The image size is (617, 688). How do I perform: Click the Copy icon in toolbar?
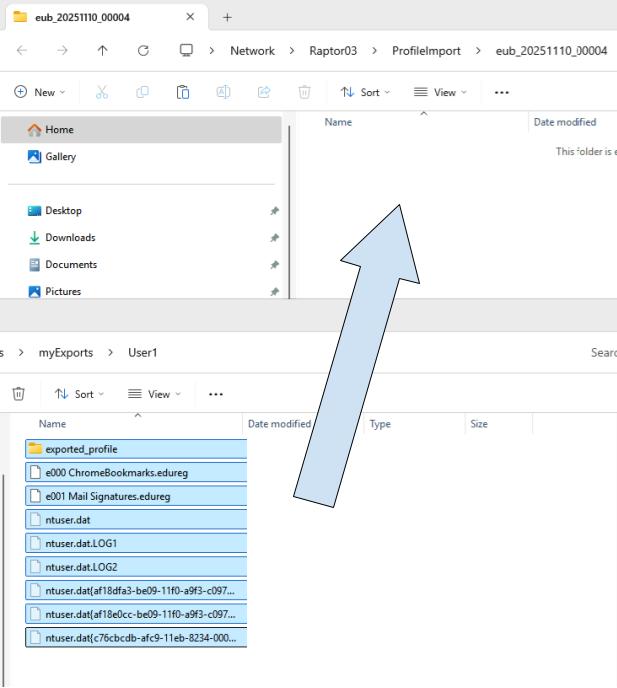click(142, 92)
